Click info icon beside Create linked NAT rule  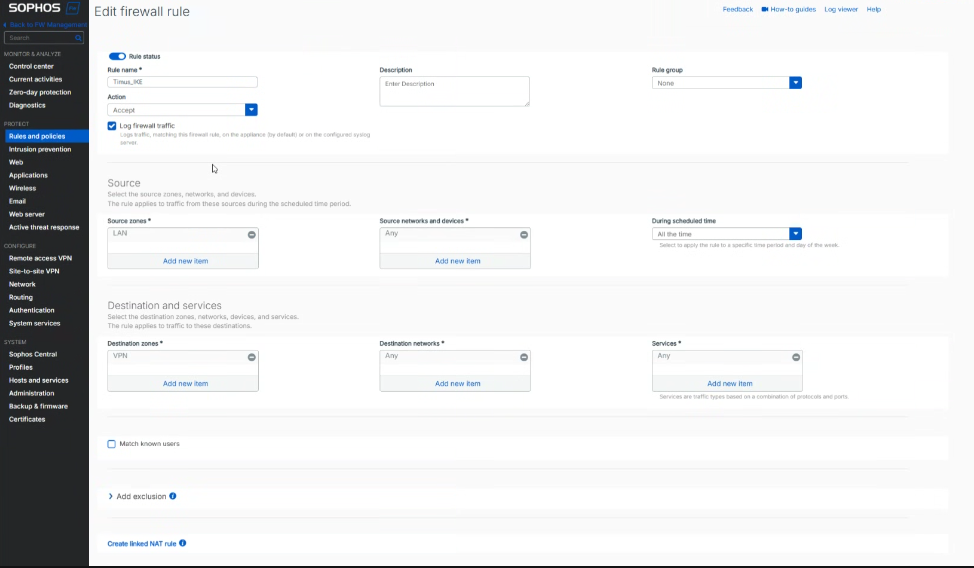pos(183,543)
